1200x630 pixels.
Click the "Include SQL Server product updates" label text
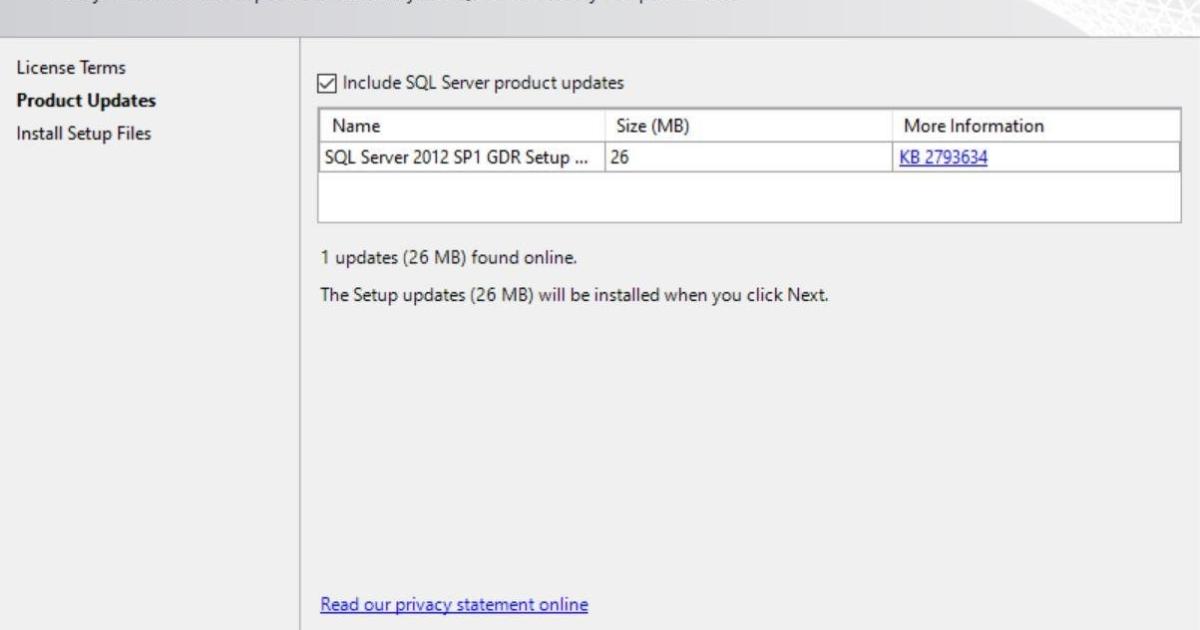(x=490, y=82)
